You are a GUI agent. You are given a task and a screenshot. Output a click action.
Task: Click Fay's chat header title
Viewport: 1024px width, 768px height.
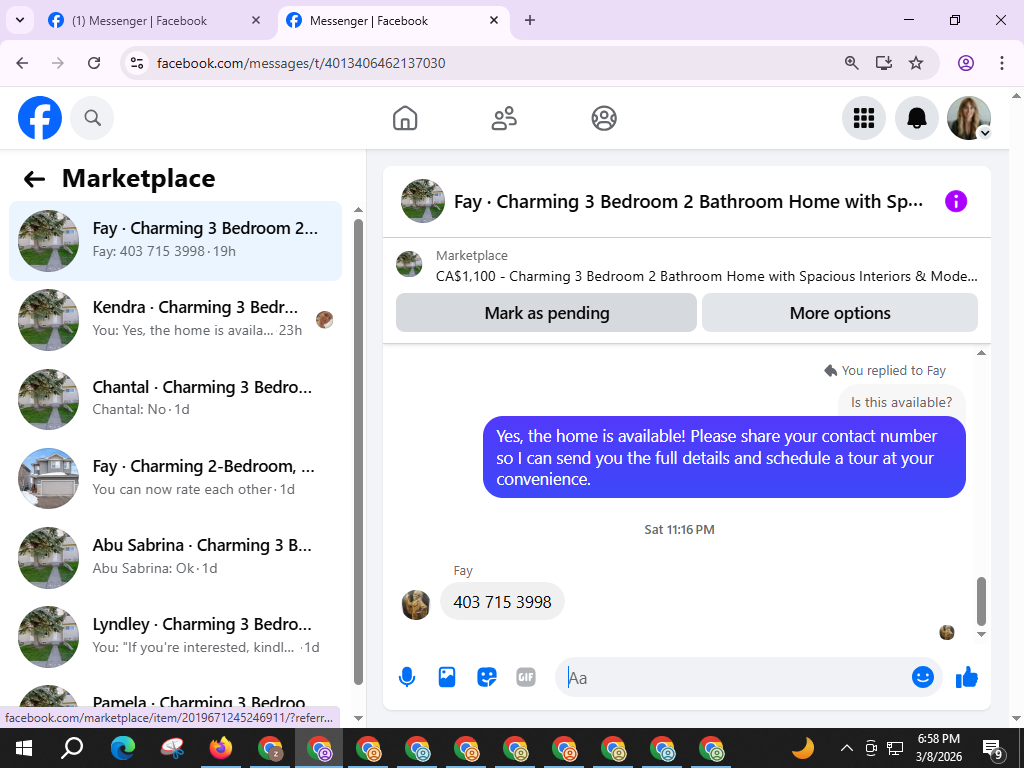click(688, 201)
